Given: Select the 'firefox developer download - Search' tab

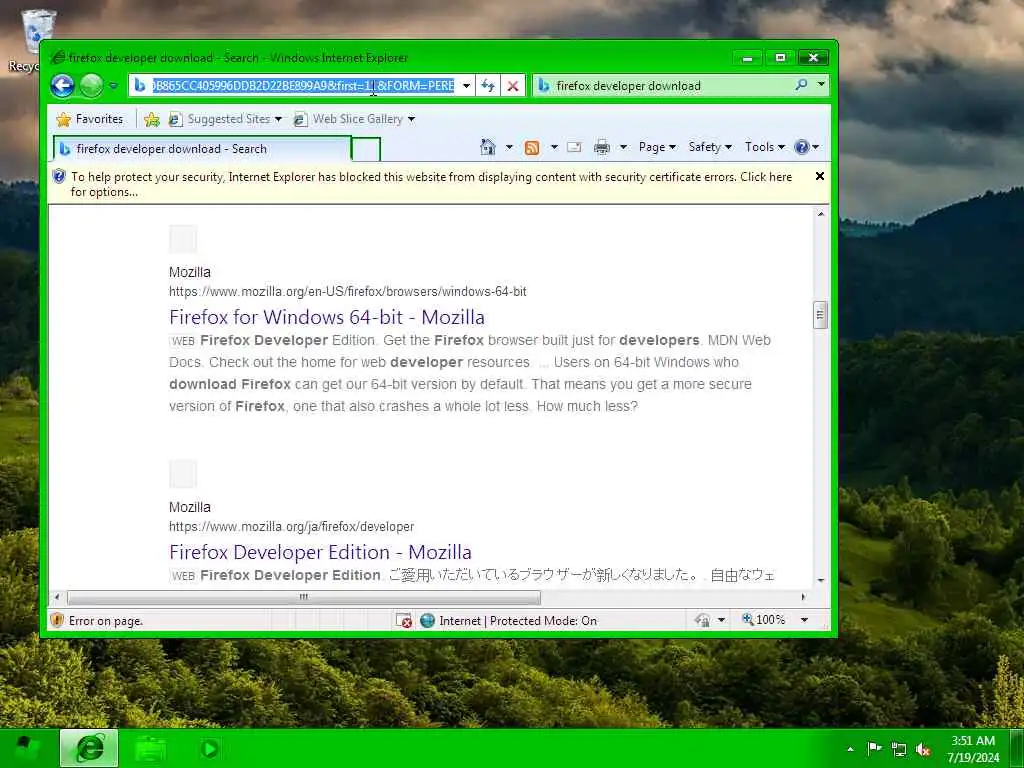Looking at the screenshot, I should point(202,149).
